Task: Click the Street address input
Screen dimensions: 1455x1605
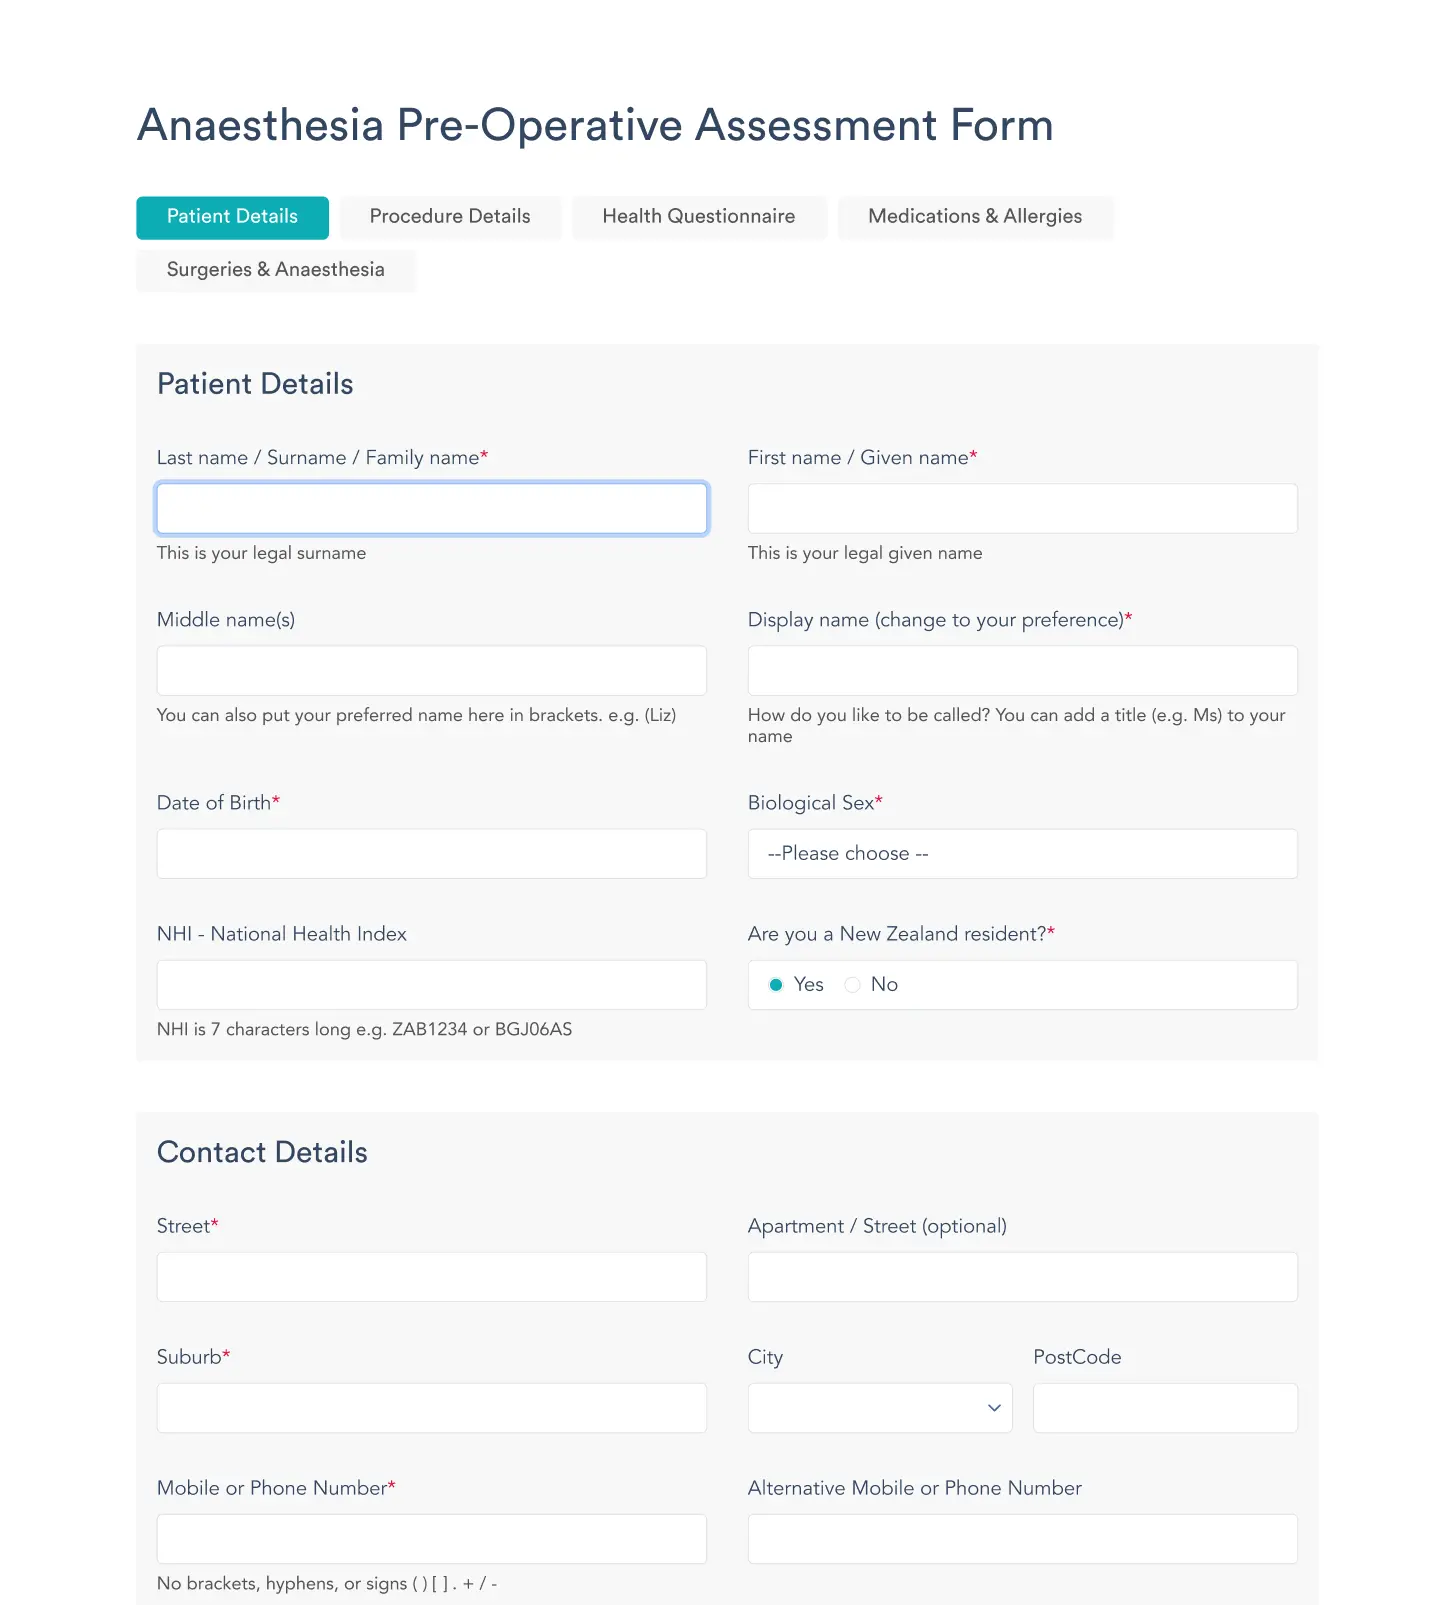Action: coord(431,1277)
